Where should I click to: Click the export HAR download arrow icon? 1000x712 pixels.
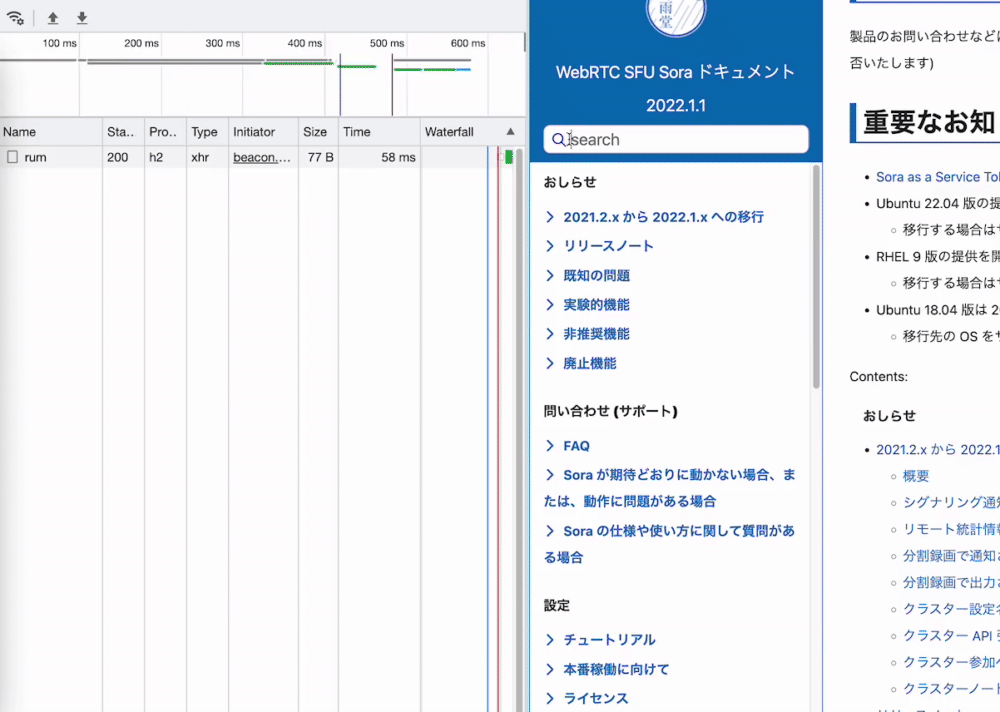coord(82,18)
